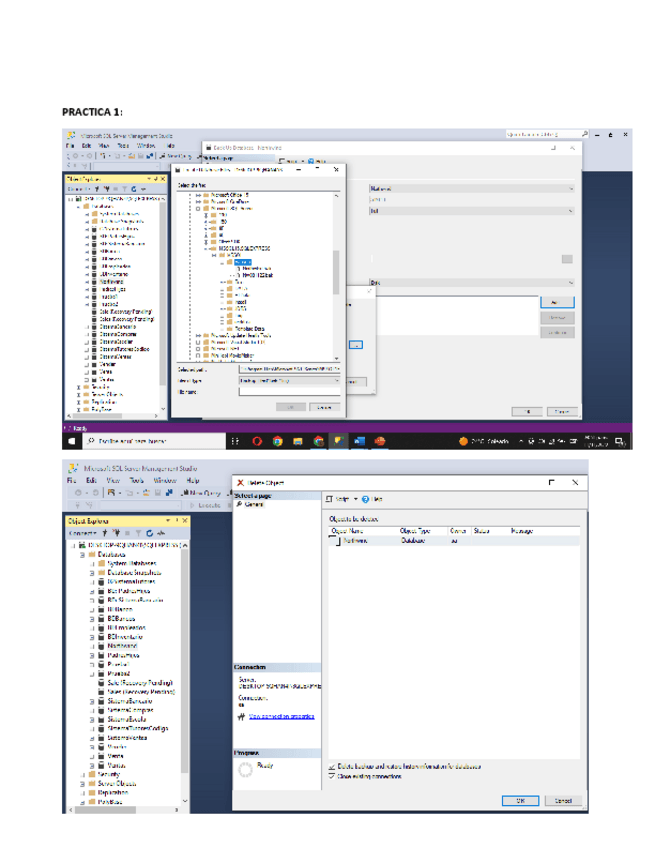This screenshot has width=655, height=848.
Task: Click the refresh icon in lower Object Explorer
Action: 150,532
